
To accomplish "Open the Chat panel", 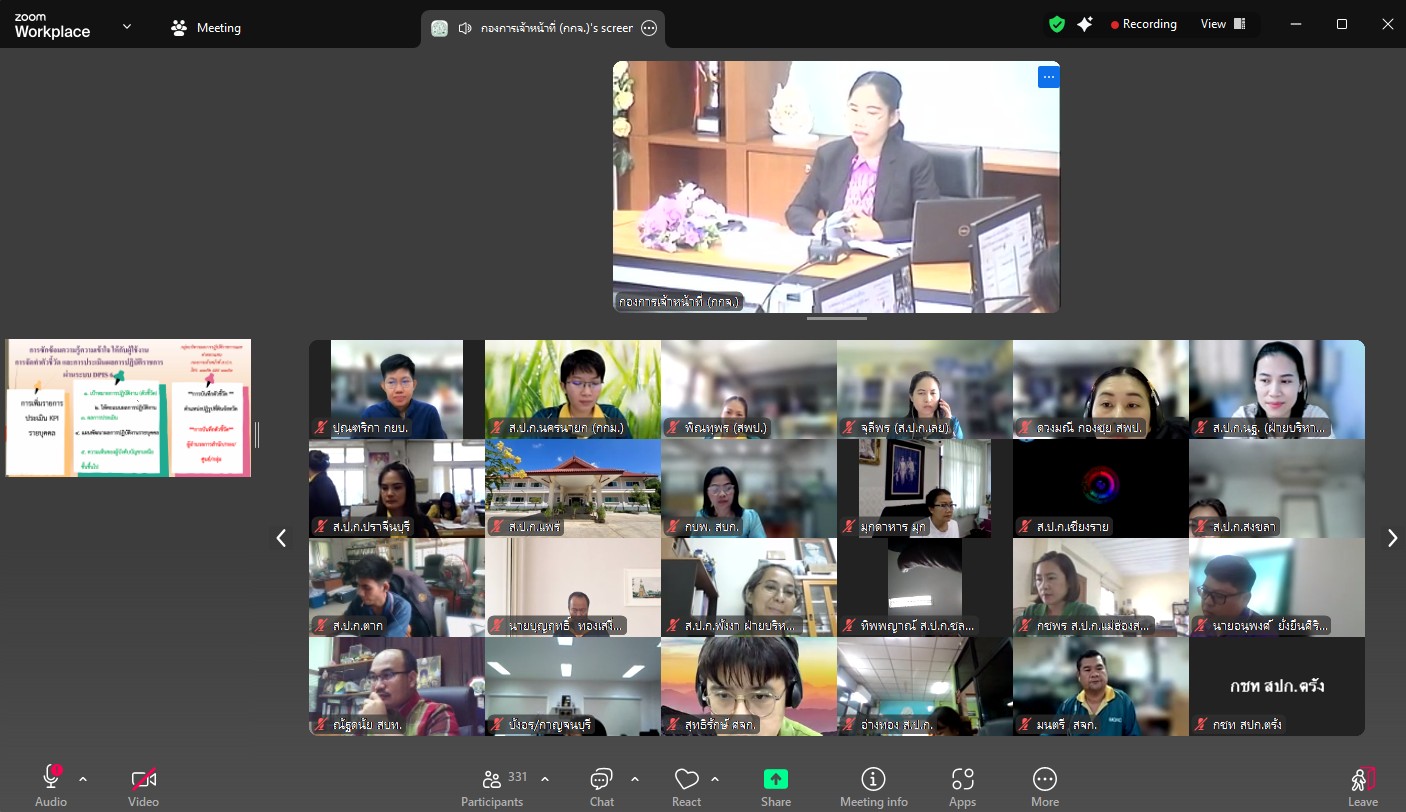I will [601, 786].
